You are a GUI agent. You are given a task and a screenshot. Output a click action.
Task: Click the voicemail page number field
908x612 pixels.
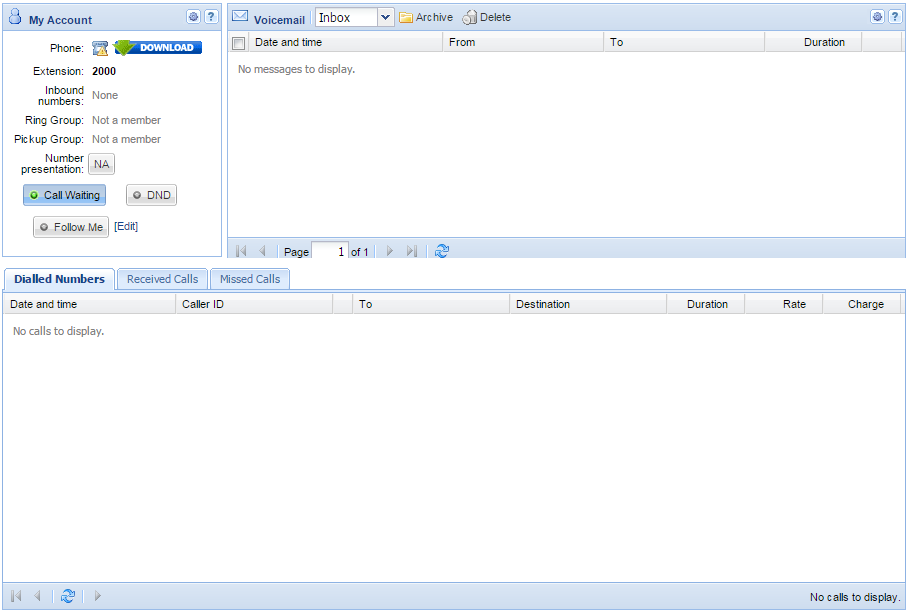click(x=329, y=251)
